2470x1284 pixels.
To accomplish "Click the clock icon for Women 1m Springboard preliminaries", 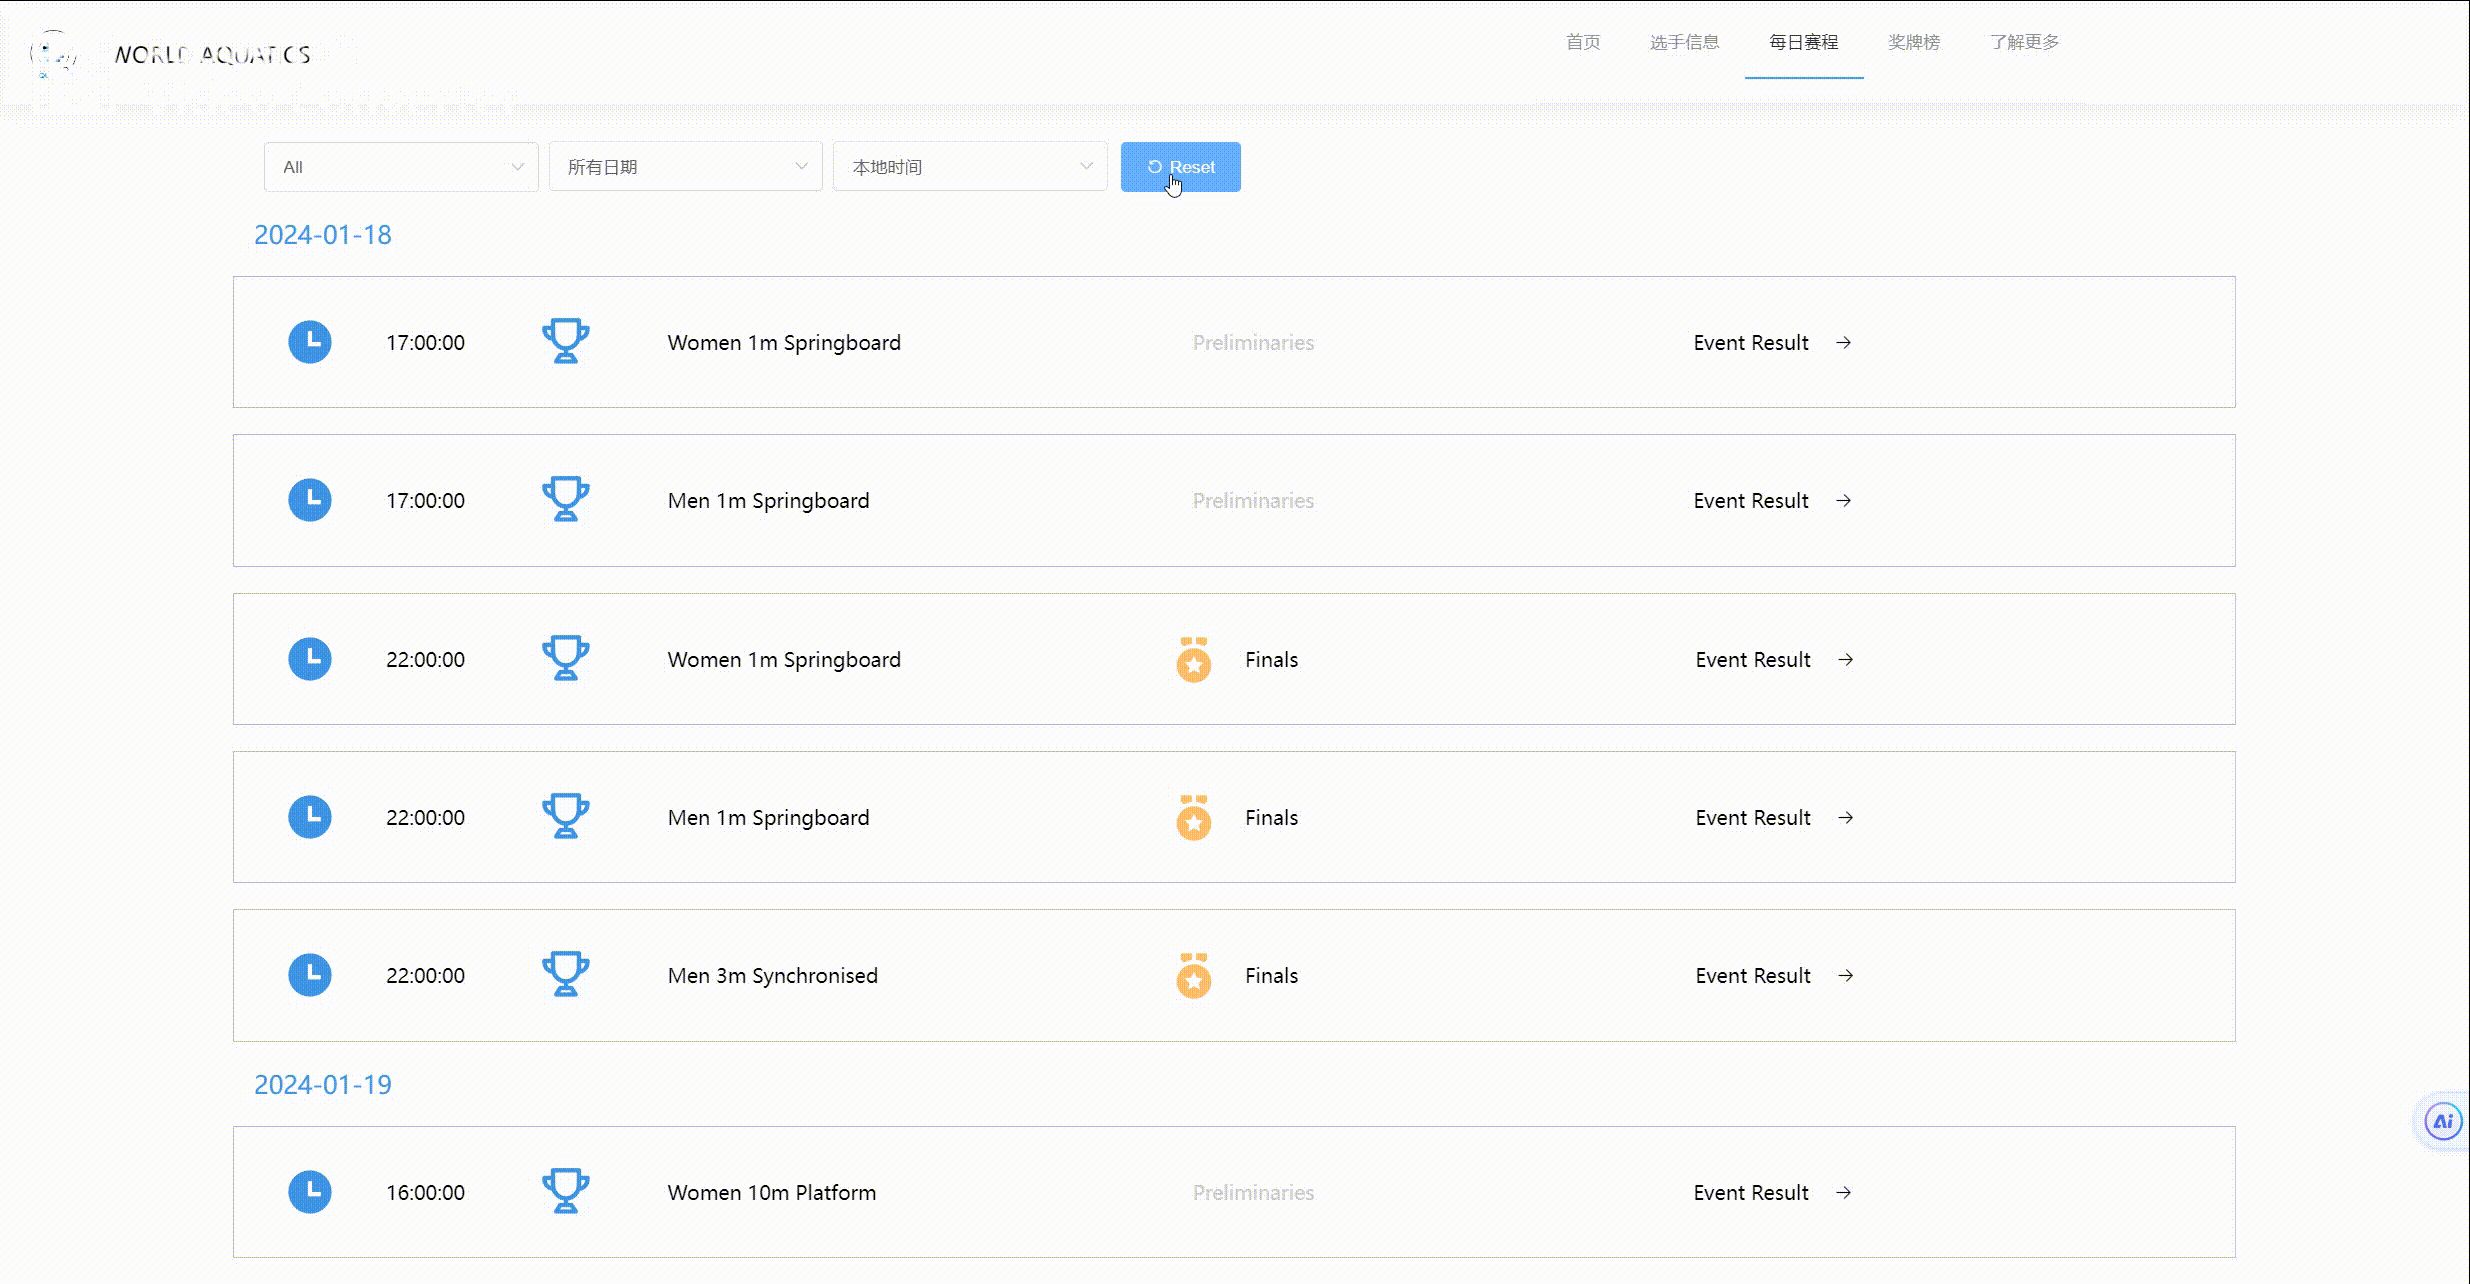I will (x=310, y=342).
